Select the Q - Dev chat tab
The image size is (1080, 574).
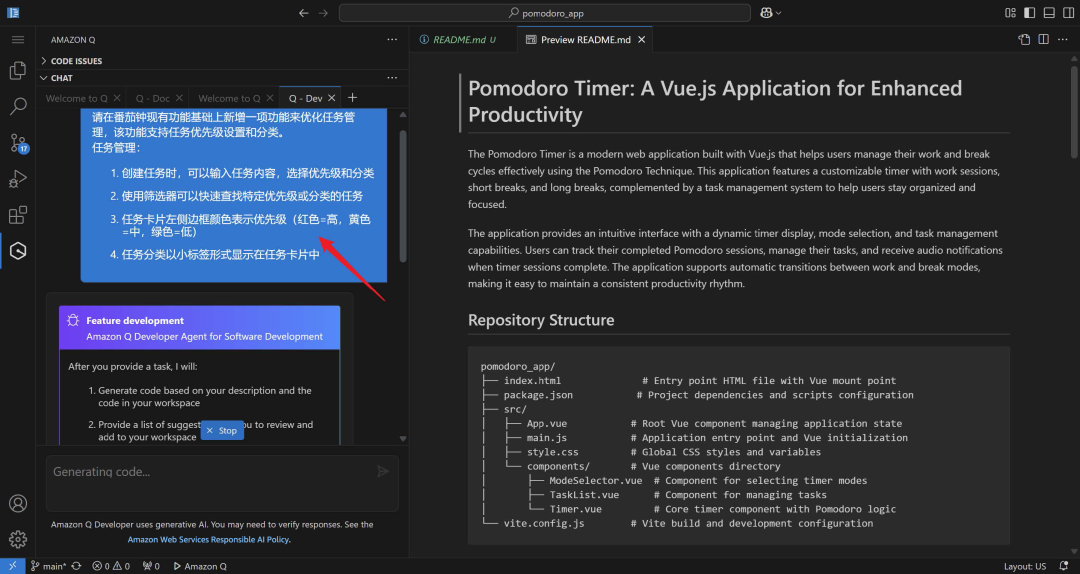click(x=305, y=98)
